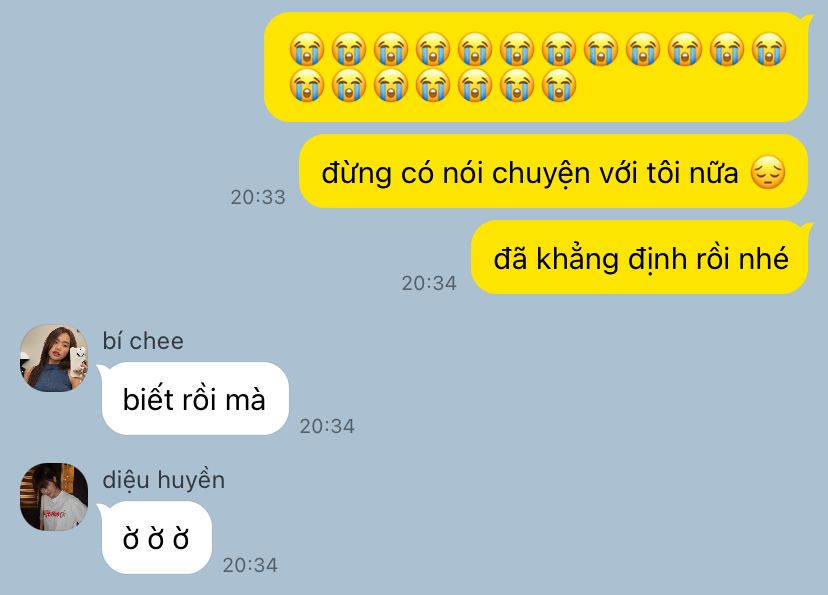Image resolution: width=828 pixels, height=595 pixels.
Task: Click the last crying emoji in second row
Action: 559,84
